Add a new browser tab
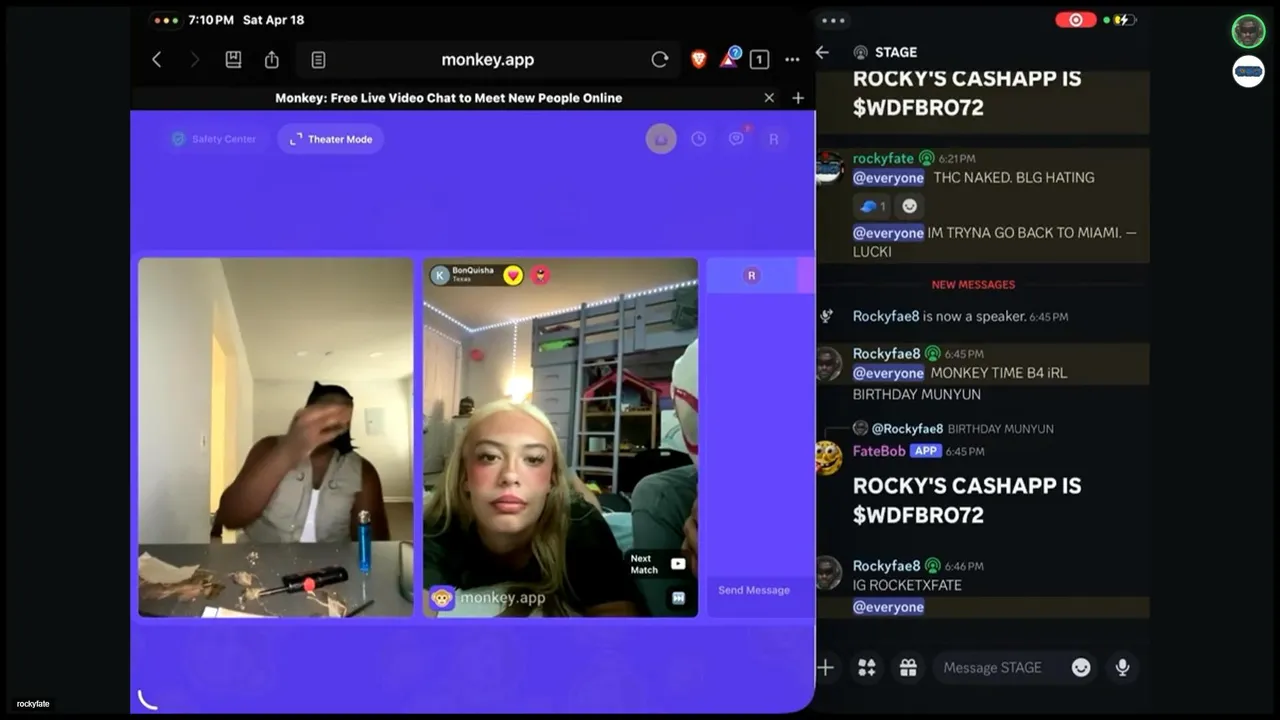 pos(798,98)
